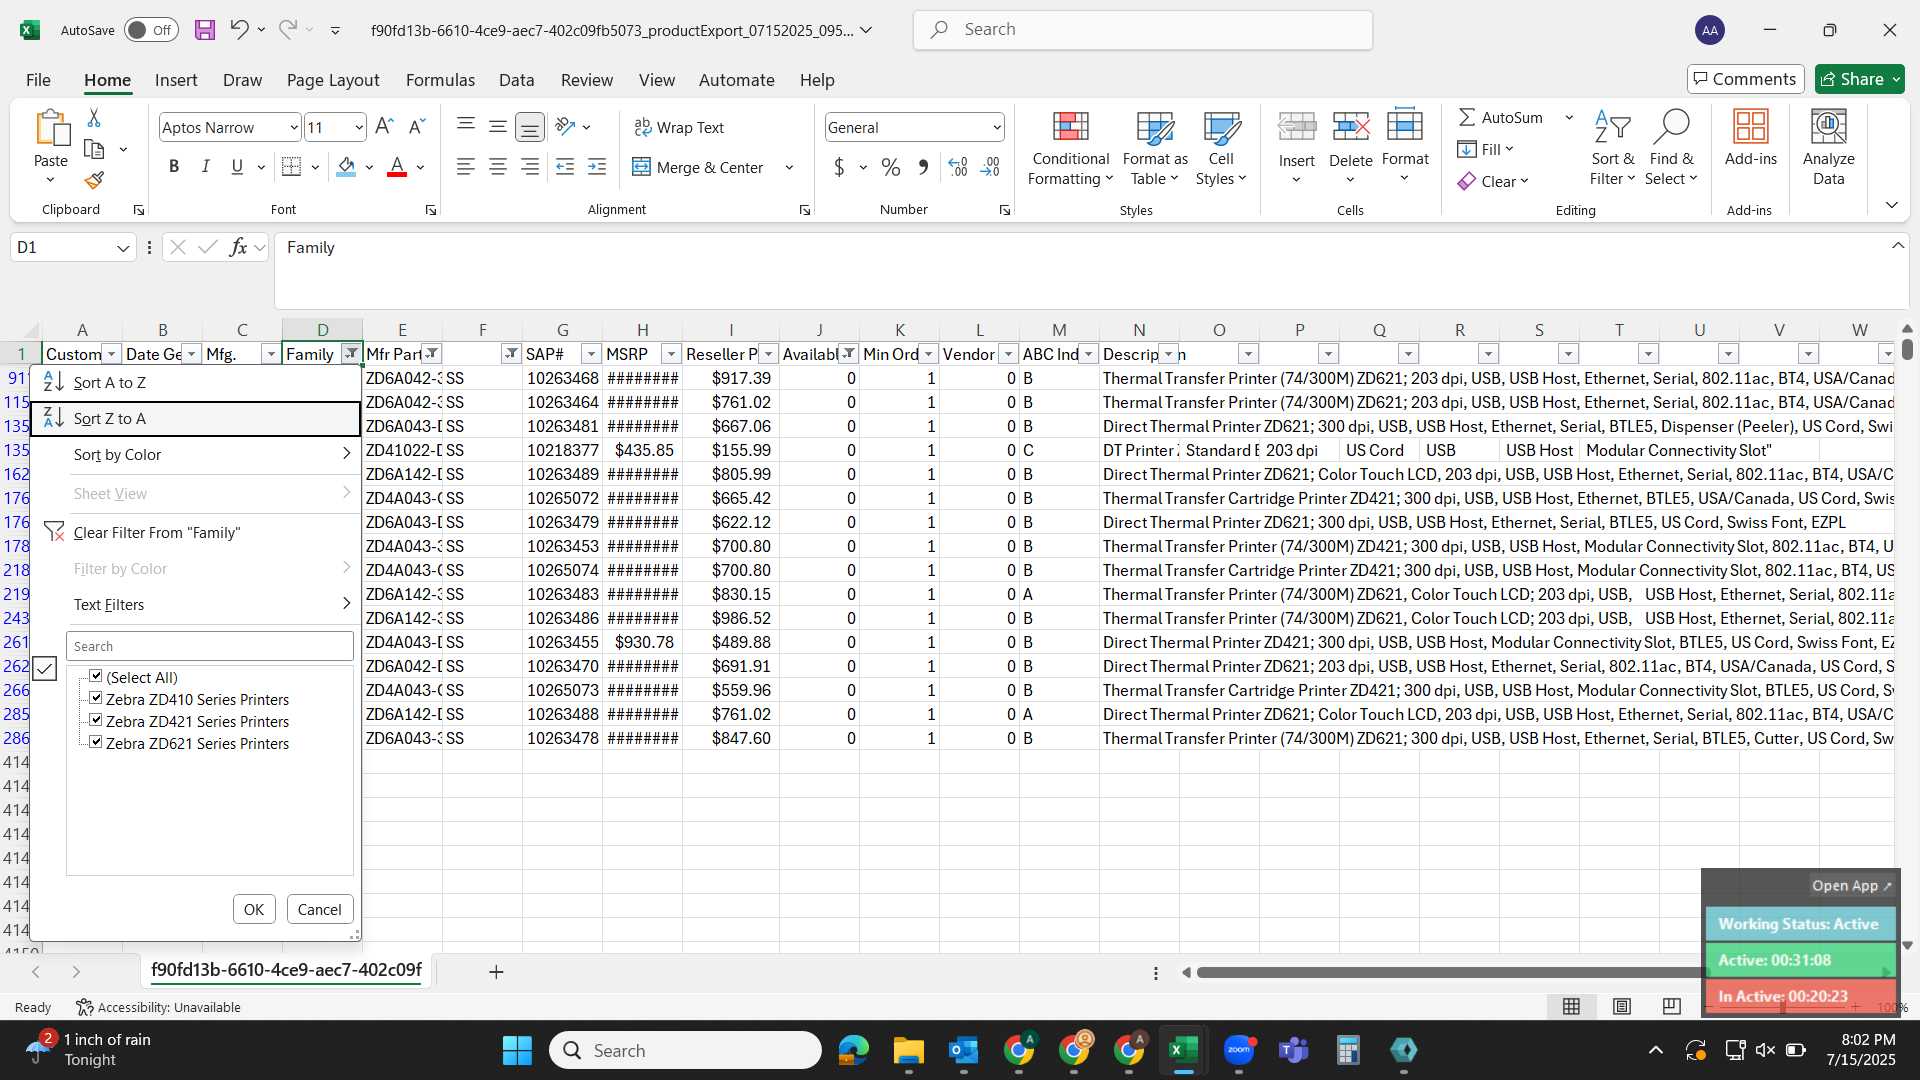Open Zoom app in taskbar
This screenshot has height=1080, width=1920.
tap(1239, 1050)
